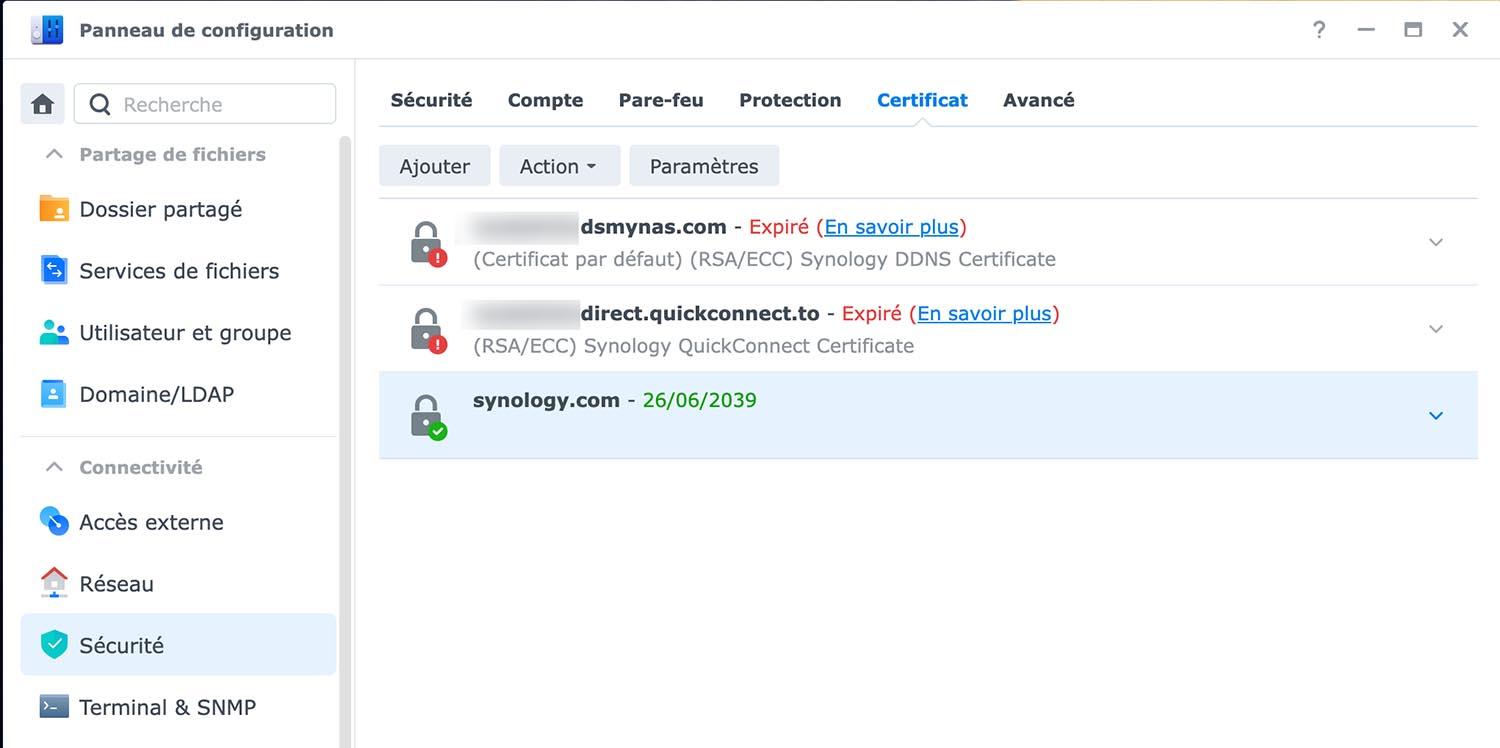Click the Accès externe icon

[x=54, y=521]
